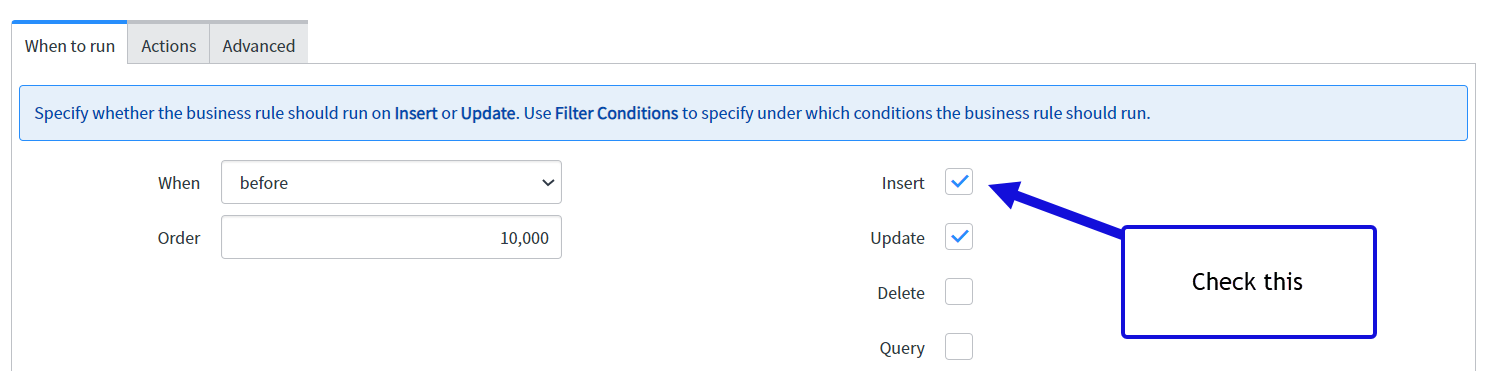The width and height of the screenshot is (1488, 371).
Task: Uncheck the Insert checkbox
Action: tap(959, 183)
